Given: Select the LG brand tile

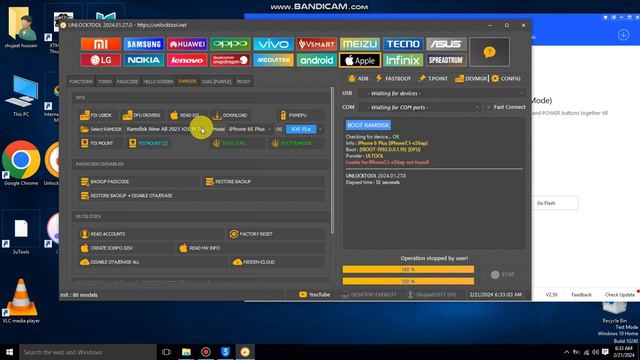Looking at the screenshot, I should [100, 60].
